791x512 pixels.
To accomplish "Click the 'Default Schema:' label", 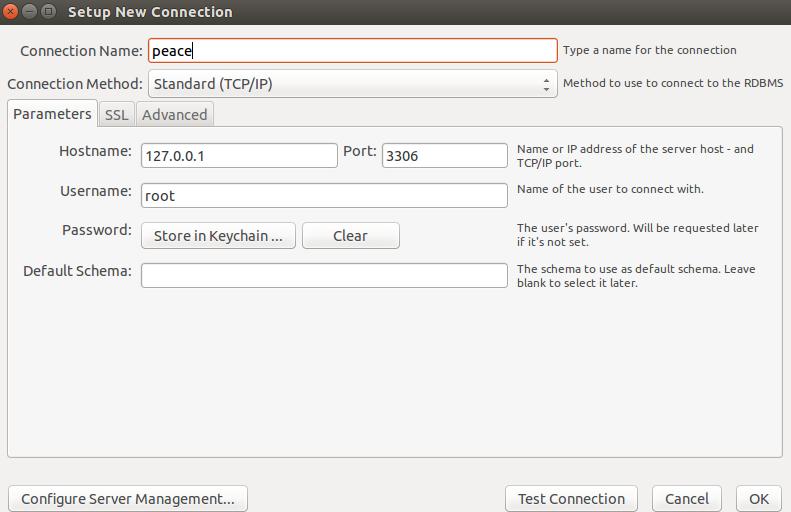I will pos(77,271).
